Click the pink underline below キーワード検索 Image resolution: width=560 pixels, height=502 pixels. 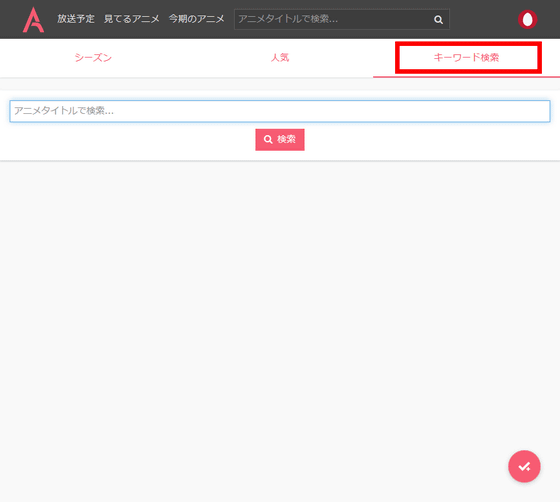click(466, 76)
